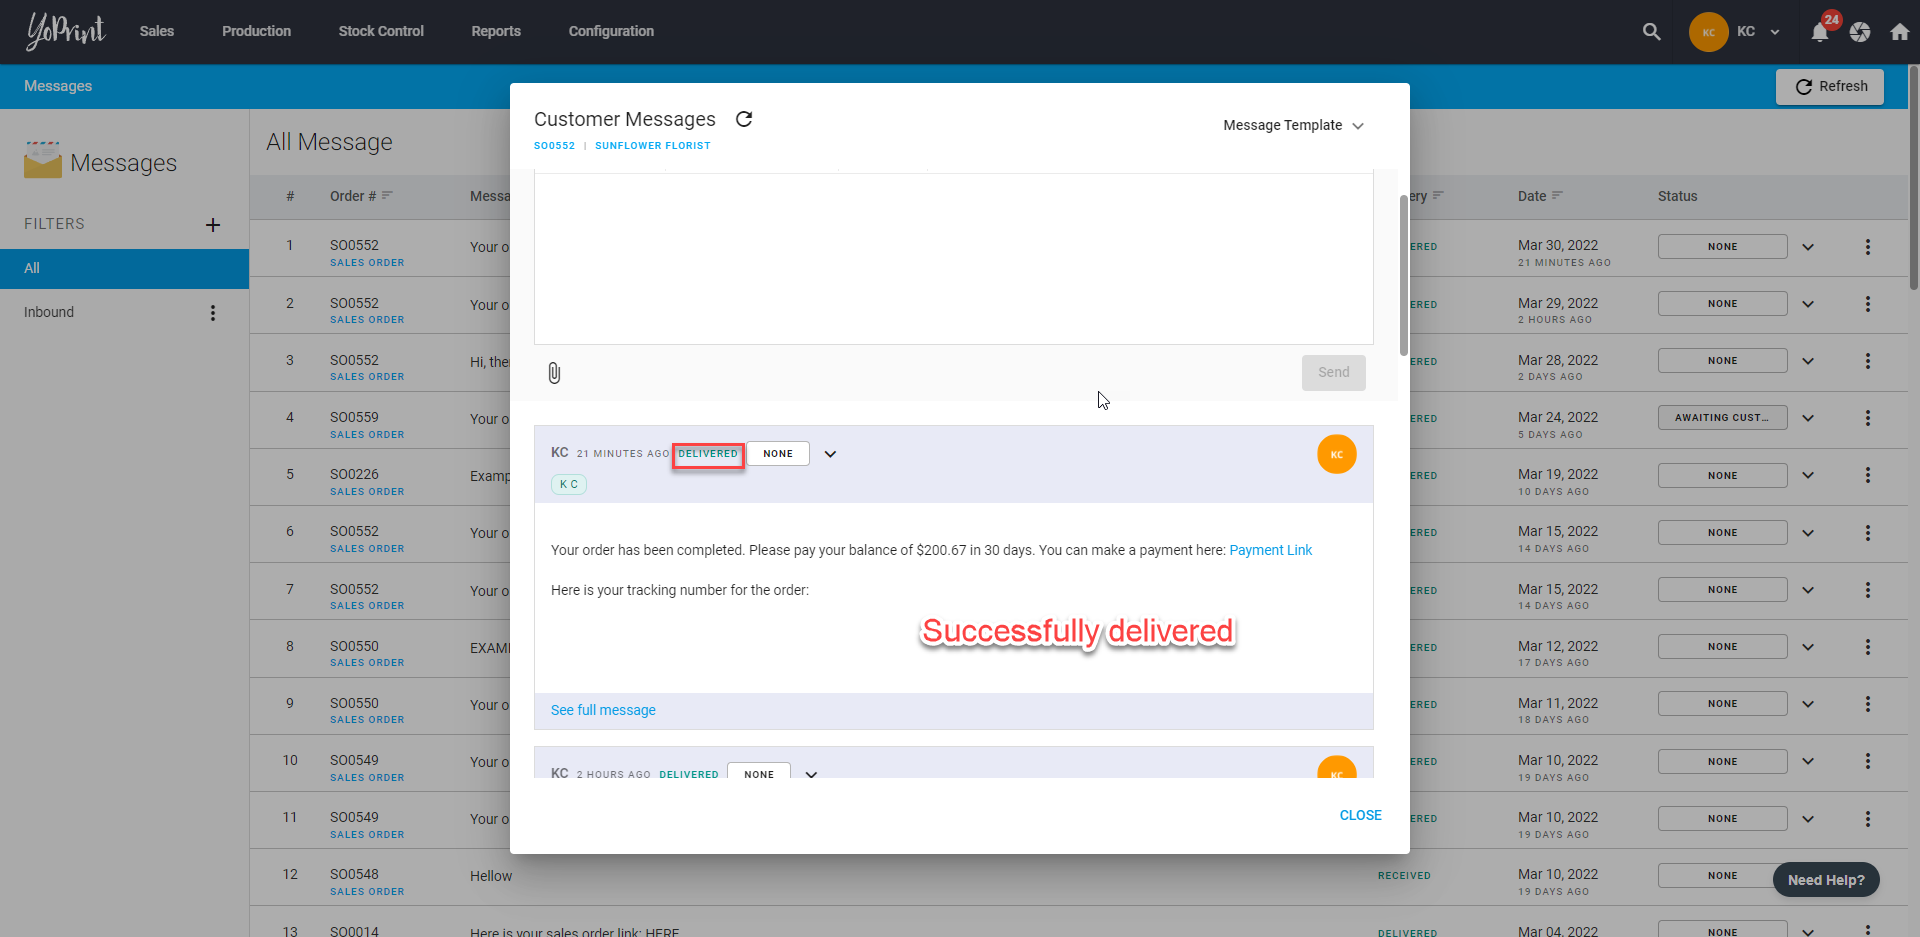Click AWAITING CUST status button
The width and height of the screenshot is (1920, 937).
(1722, 418)
